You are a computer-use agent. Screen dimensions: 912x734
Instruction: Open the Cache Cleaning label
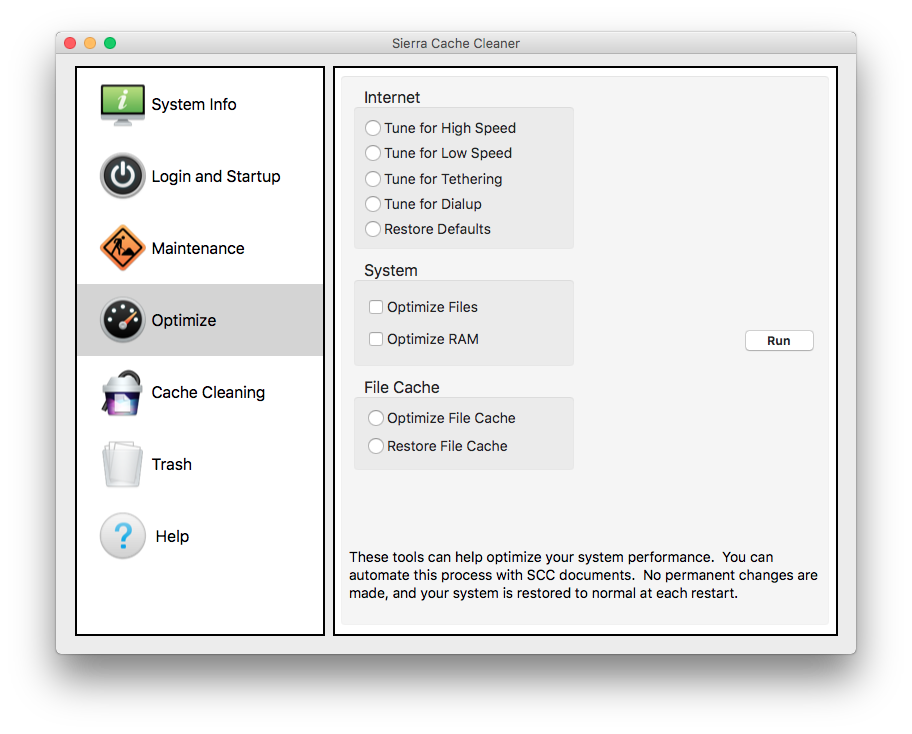(x=208, y=393)
